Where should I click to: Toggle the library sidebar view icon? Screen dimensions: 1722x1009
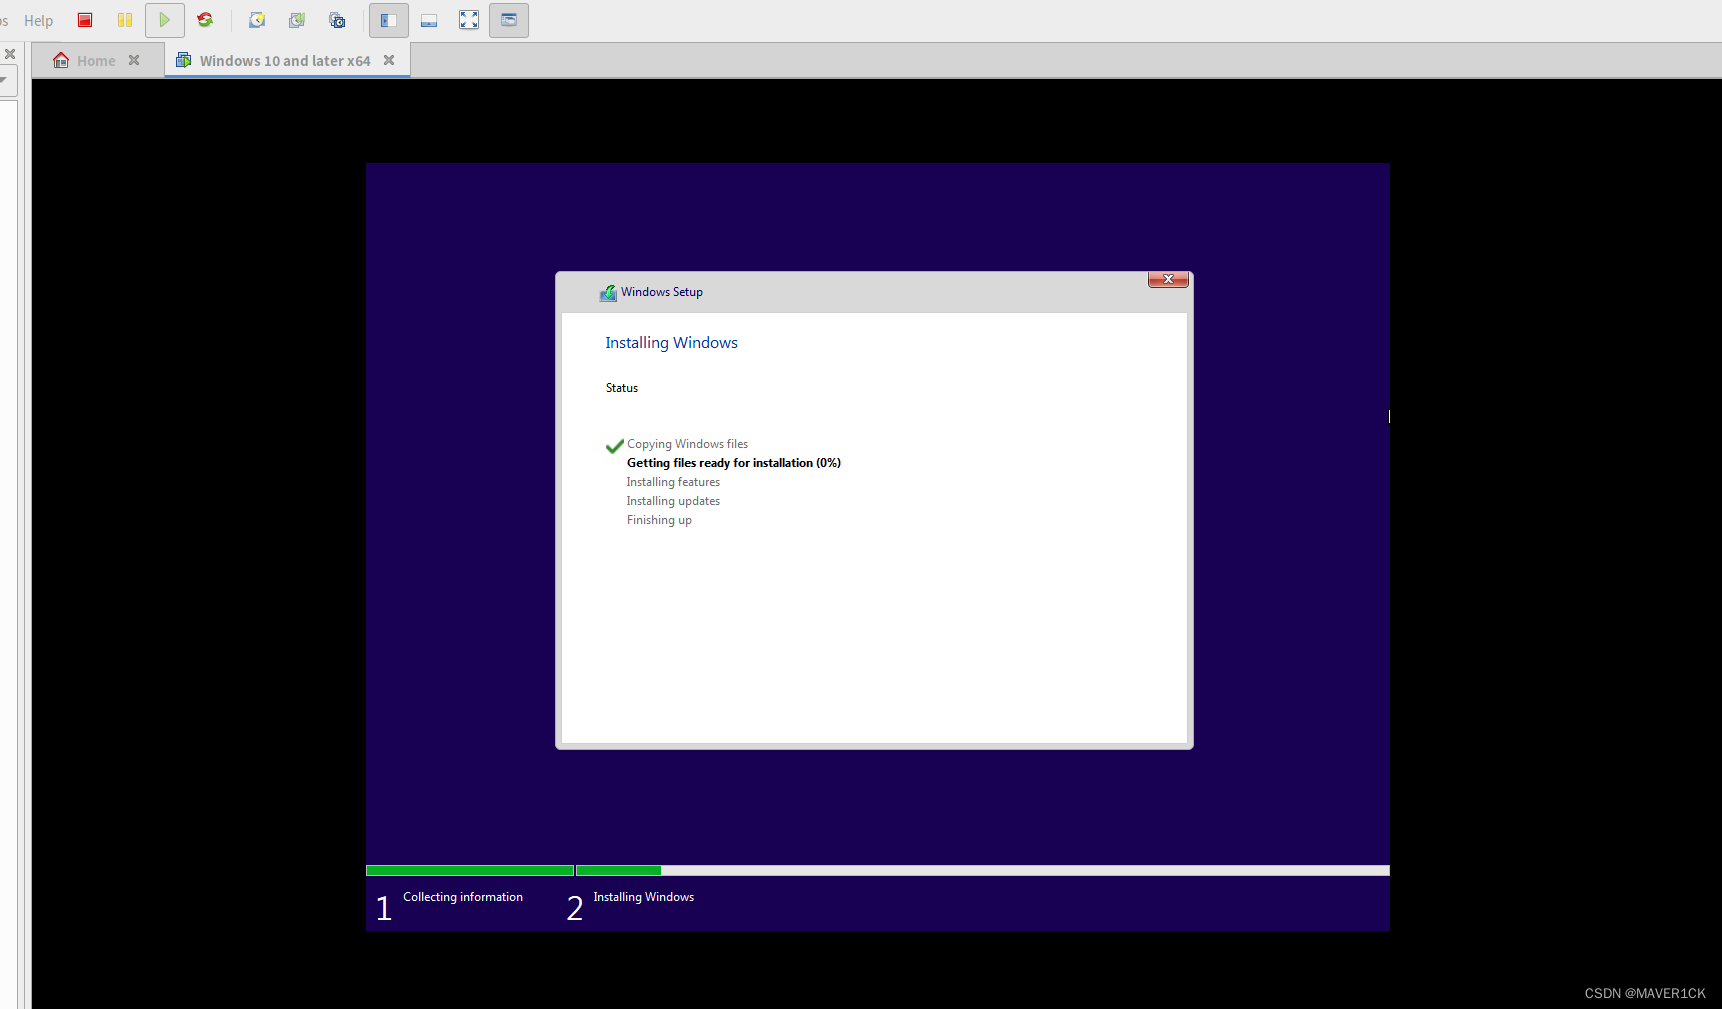pyautogui.click(x=389, y=20)
